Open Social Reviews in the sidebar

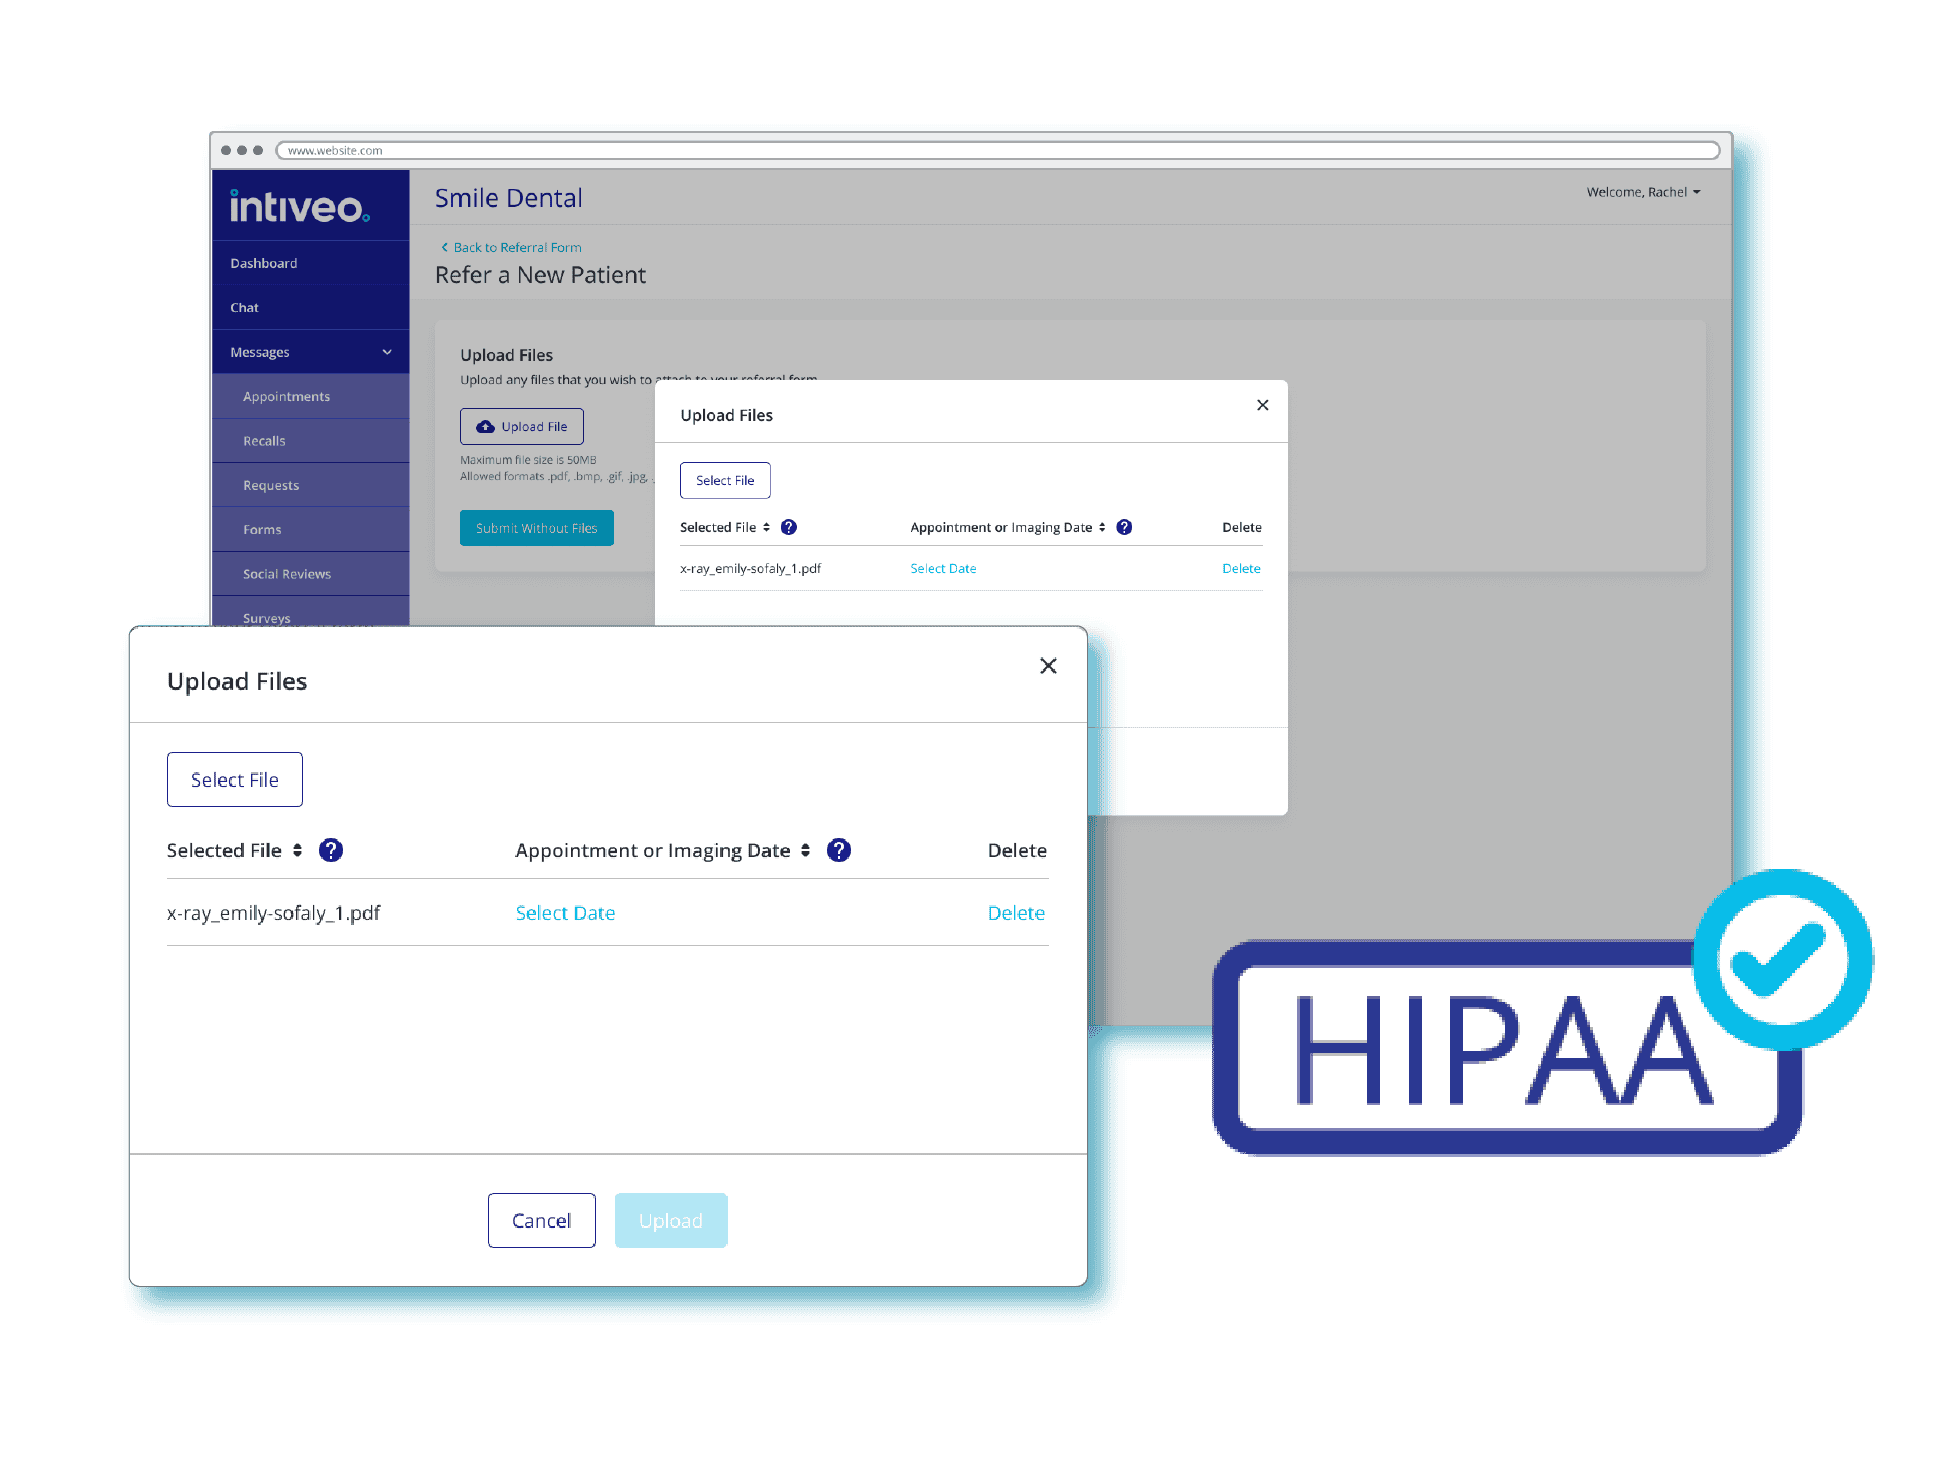point(311,574)
